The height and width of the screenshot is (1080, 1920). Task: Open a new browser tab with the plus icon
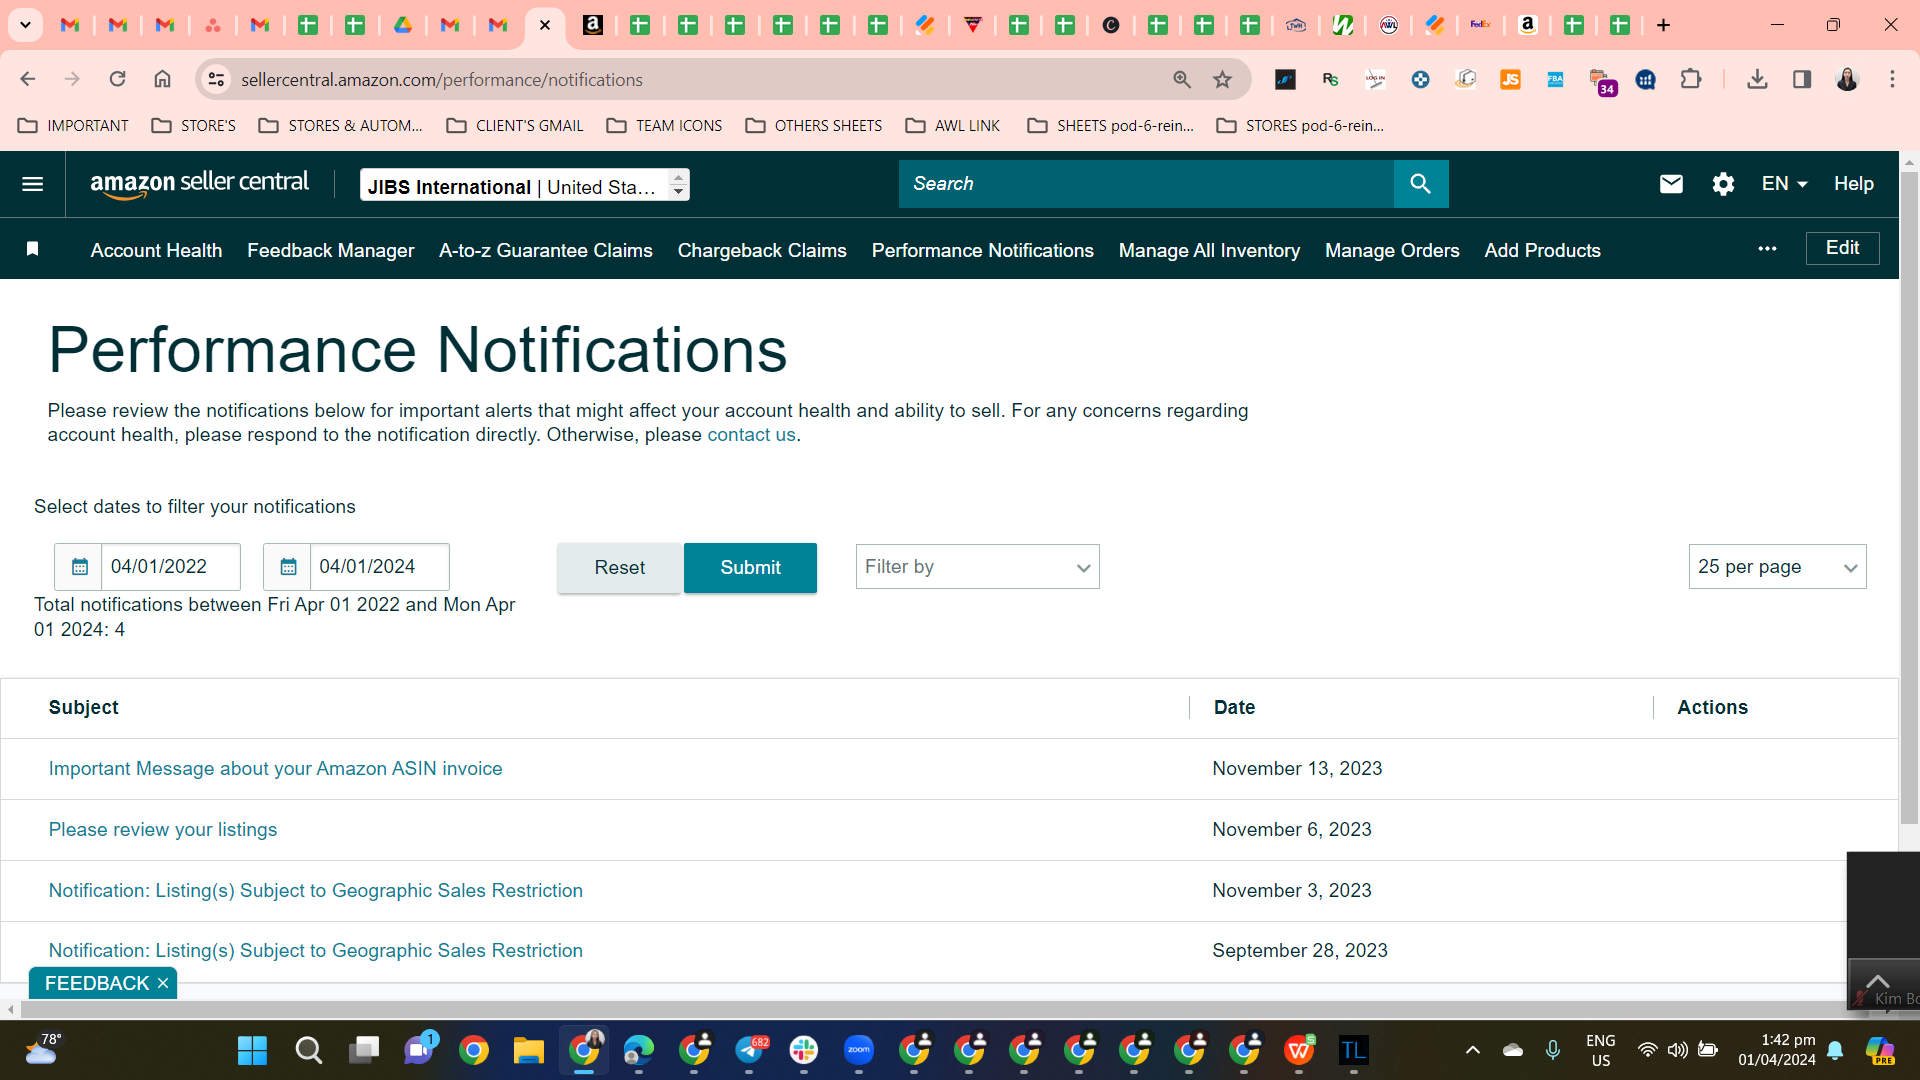1664,25
